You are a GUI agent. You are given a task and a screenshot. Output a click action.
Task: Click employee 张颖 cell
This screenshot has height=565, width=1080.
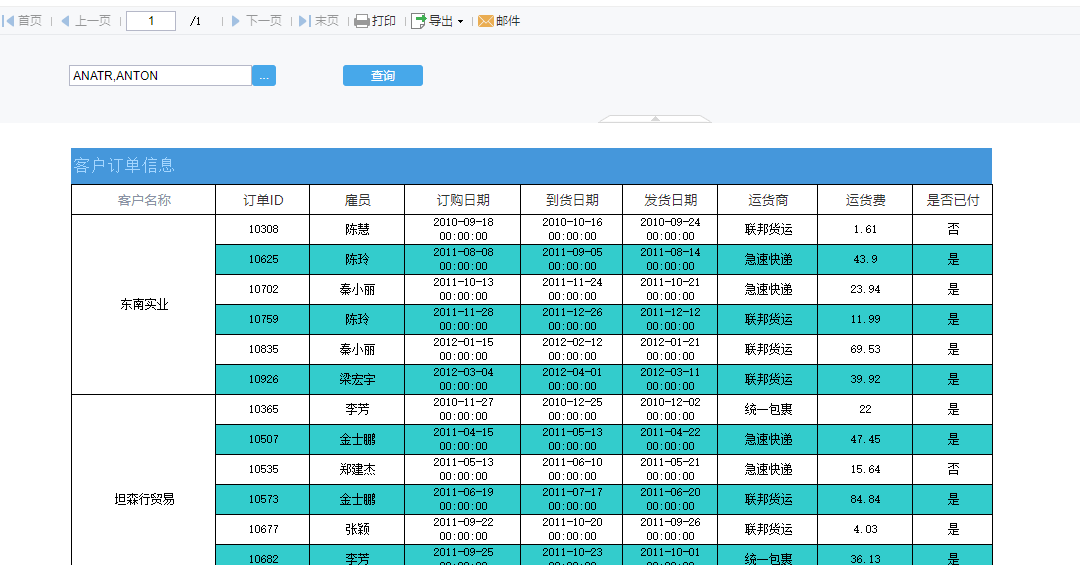click(357, 529)
